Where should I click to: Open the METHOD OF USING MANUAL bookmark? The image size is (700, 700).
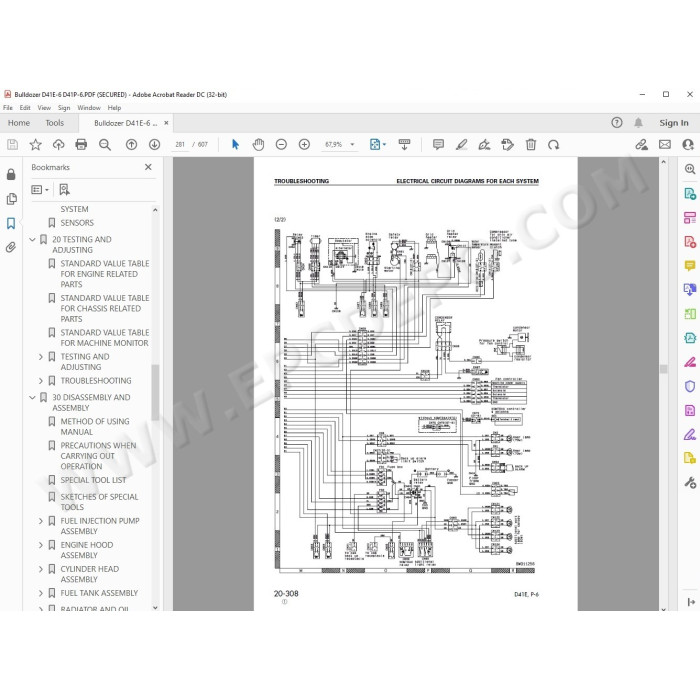pos(95,427)
